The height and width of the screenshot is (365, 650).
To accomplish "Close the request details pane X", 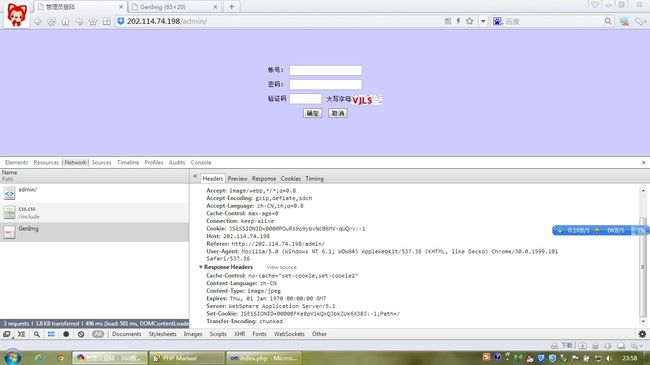I will [195, 176].
